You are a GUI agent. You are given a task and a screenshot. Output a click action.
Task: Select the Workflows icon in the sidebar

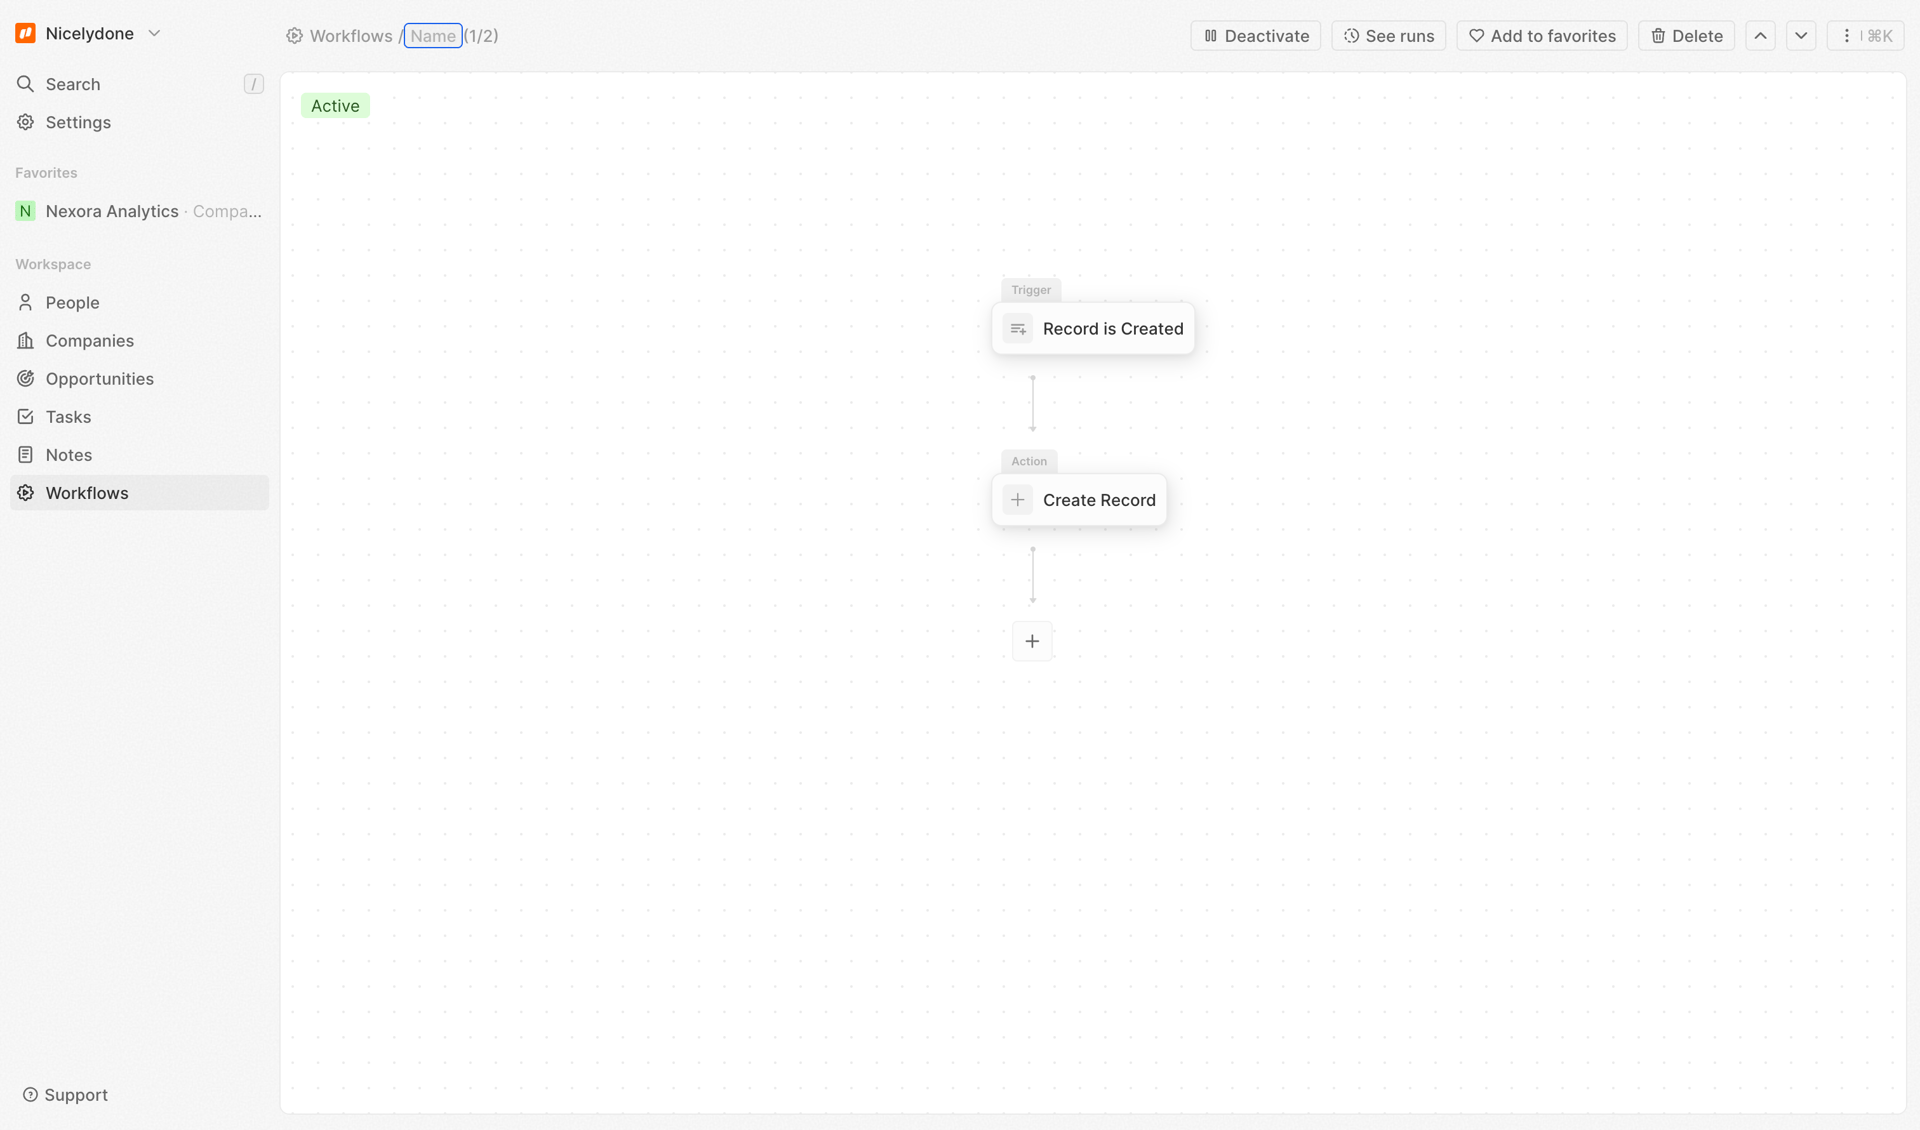(x=25, y=492)
